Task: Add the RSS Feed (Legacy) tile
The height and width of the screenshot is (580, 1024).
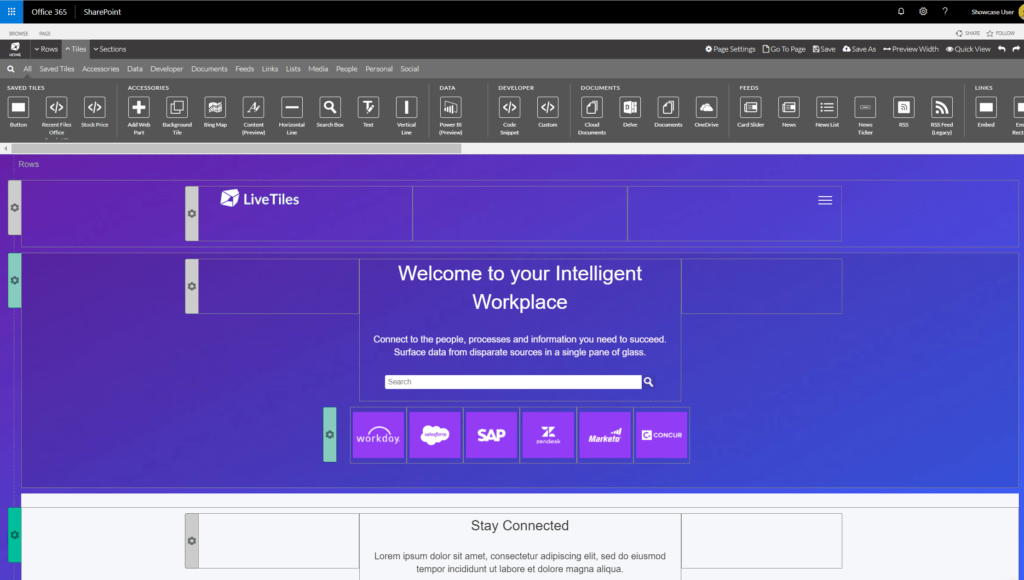Action: click(x=942, y=108)
